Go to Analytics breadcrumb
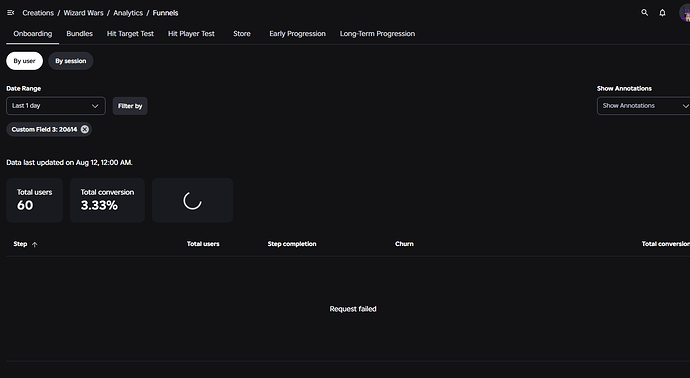Image resolution: width=690 pixels, height=378 pixels. tap(128, 13)
